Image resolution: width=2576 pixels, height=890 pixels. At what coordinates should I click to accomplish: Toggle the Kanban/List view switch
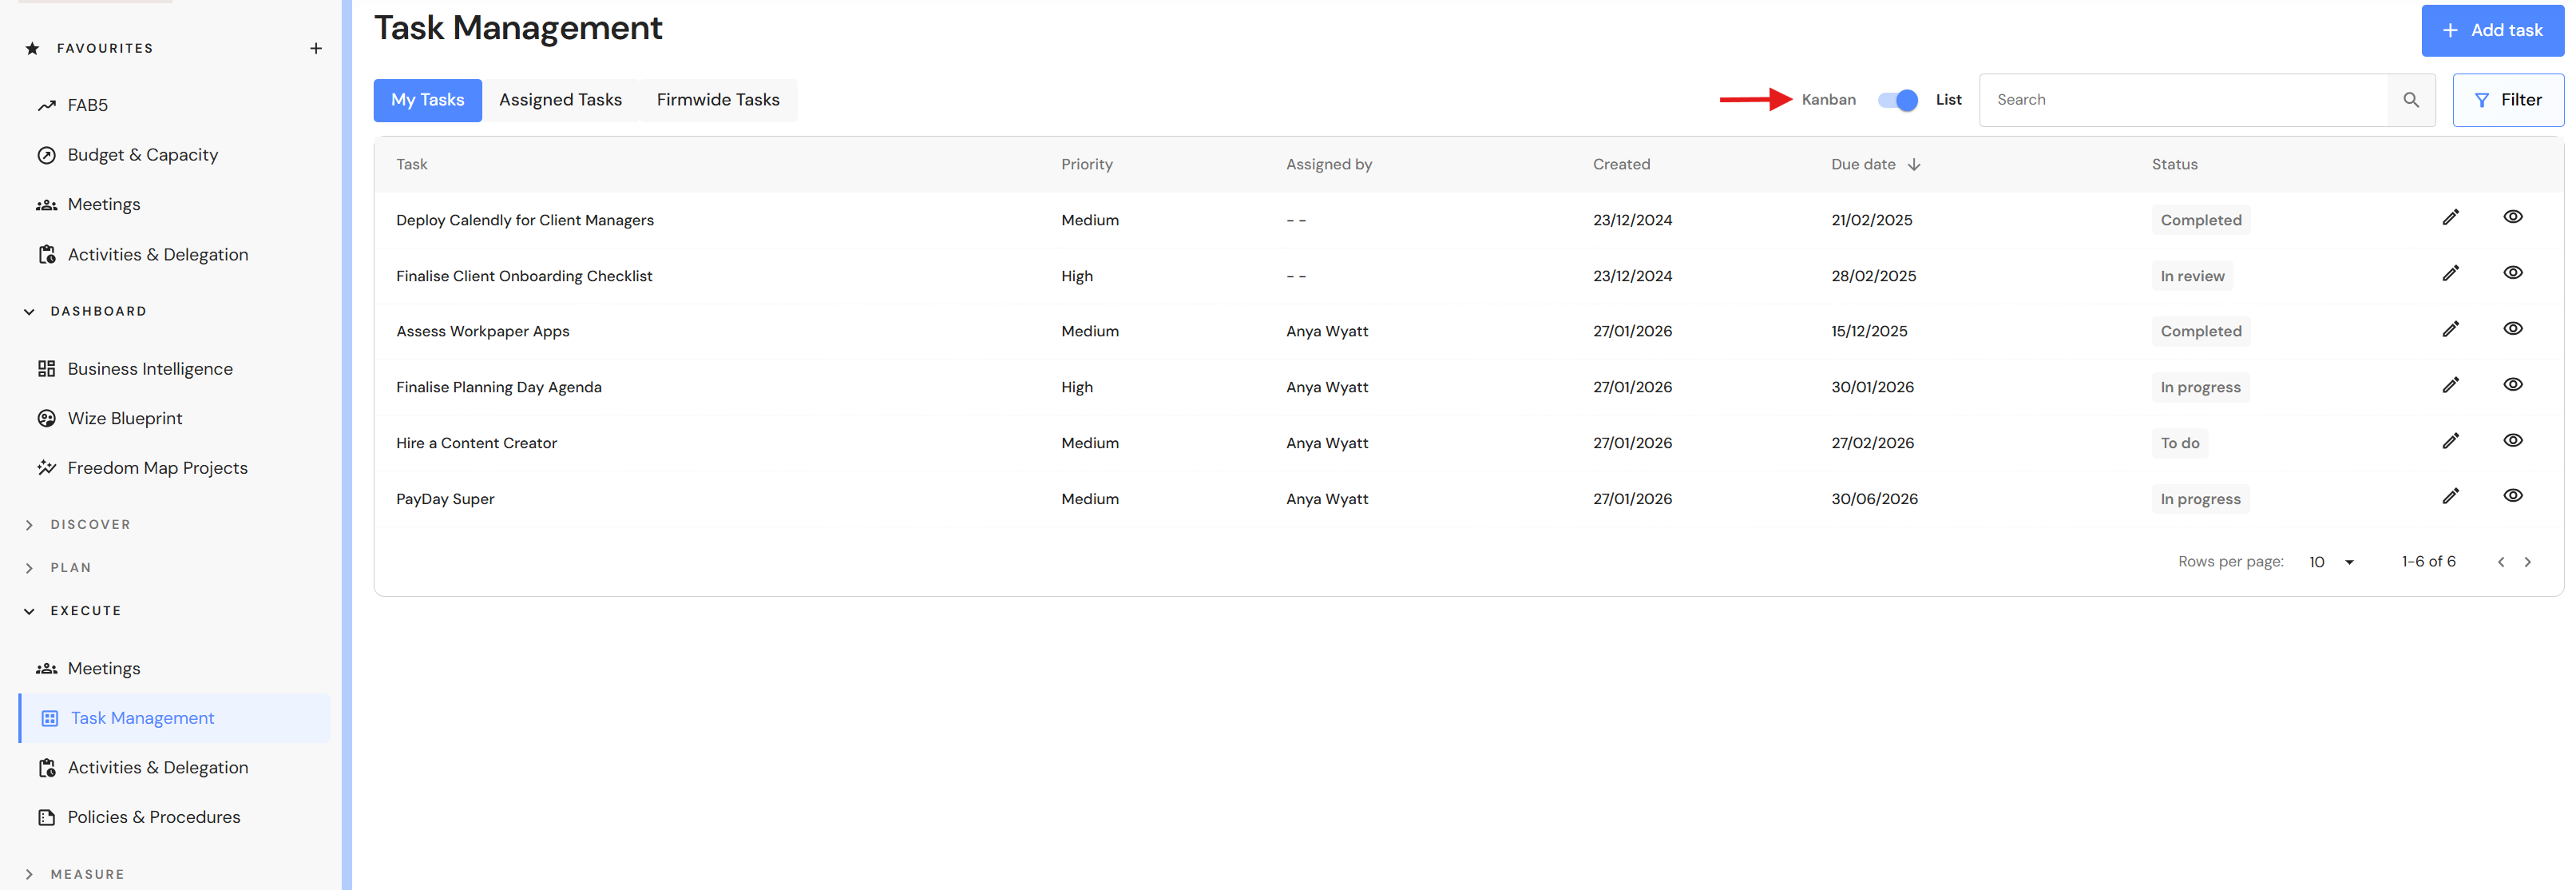point(1897,100)
